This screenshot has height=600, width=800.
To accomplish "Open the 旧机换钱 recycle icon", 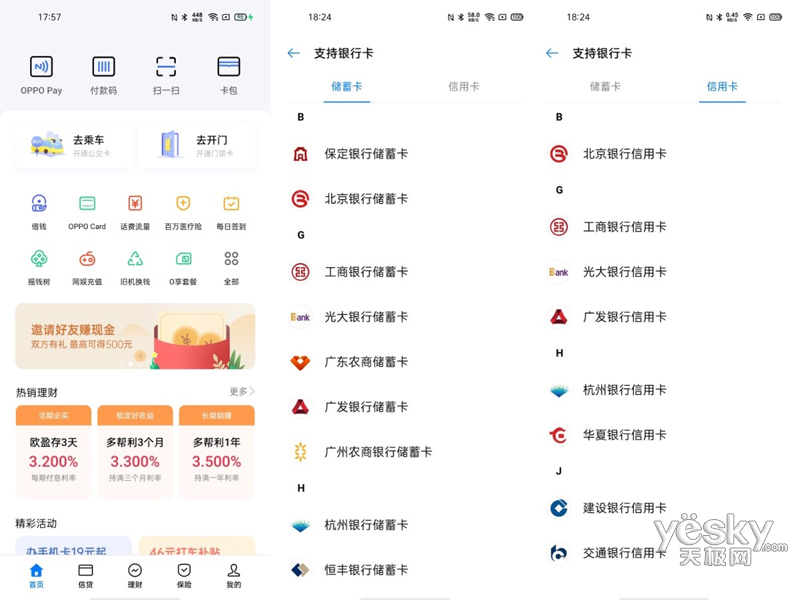I will 135,259.
